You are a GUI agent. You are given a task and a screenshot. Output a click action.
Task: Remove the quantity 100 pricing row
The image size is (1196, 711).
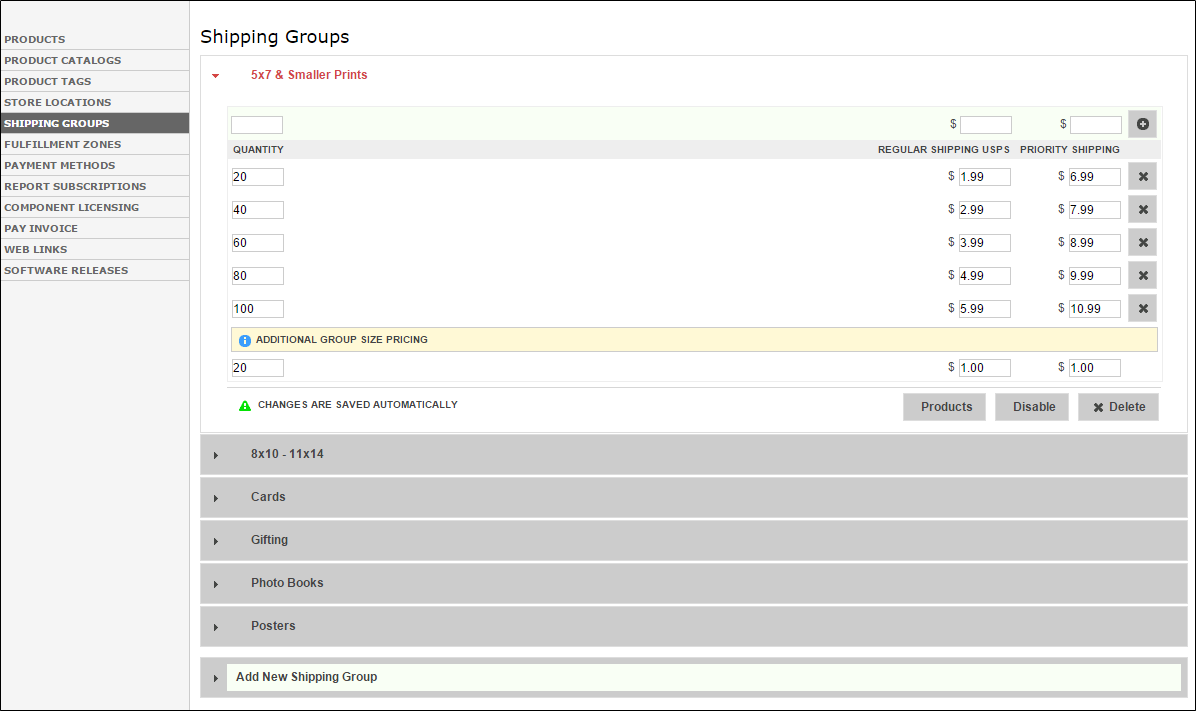click(x=1143, y=308)
